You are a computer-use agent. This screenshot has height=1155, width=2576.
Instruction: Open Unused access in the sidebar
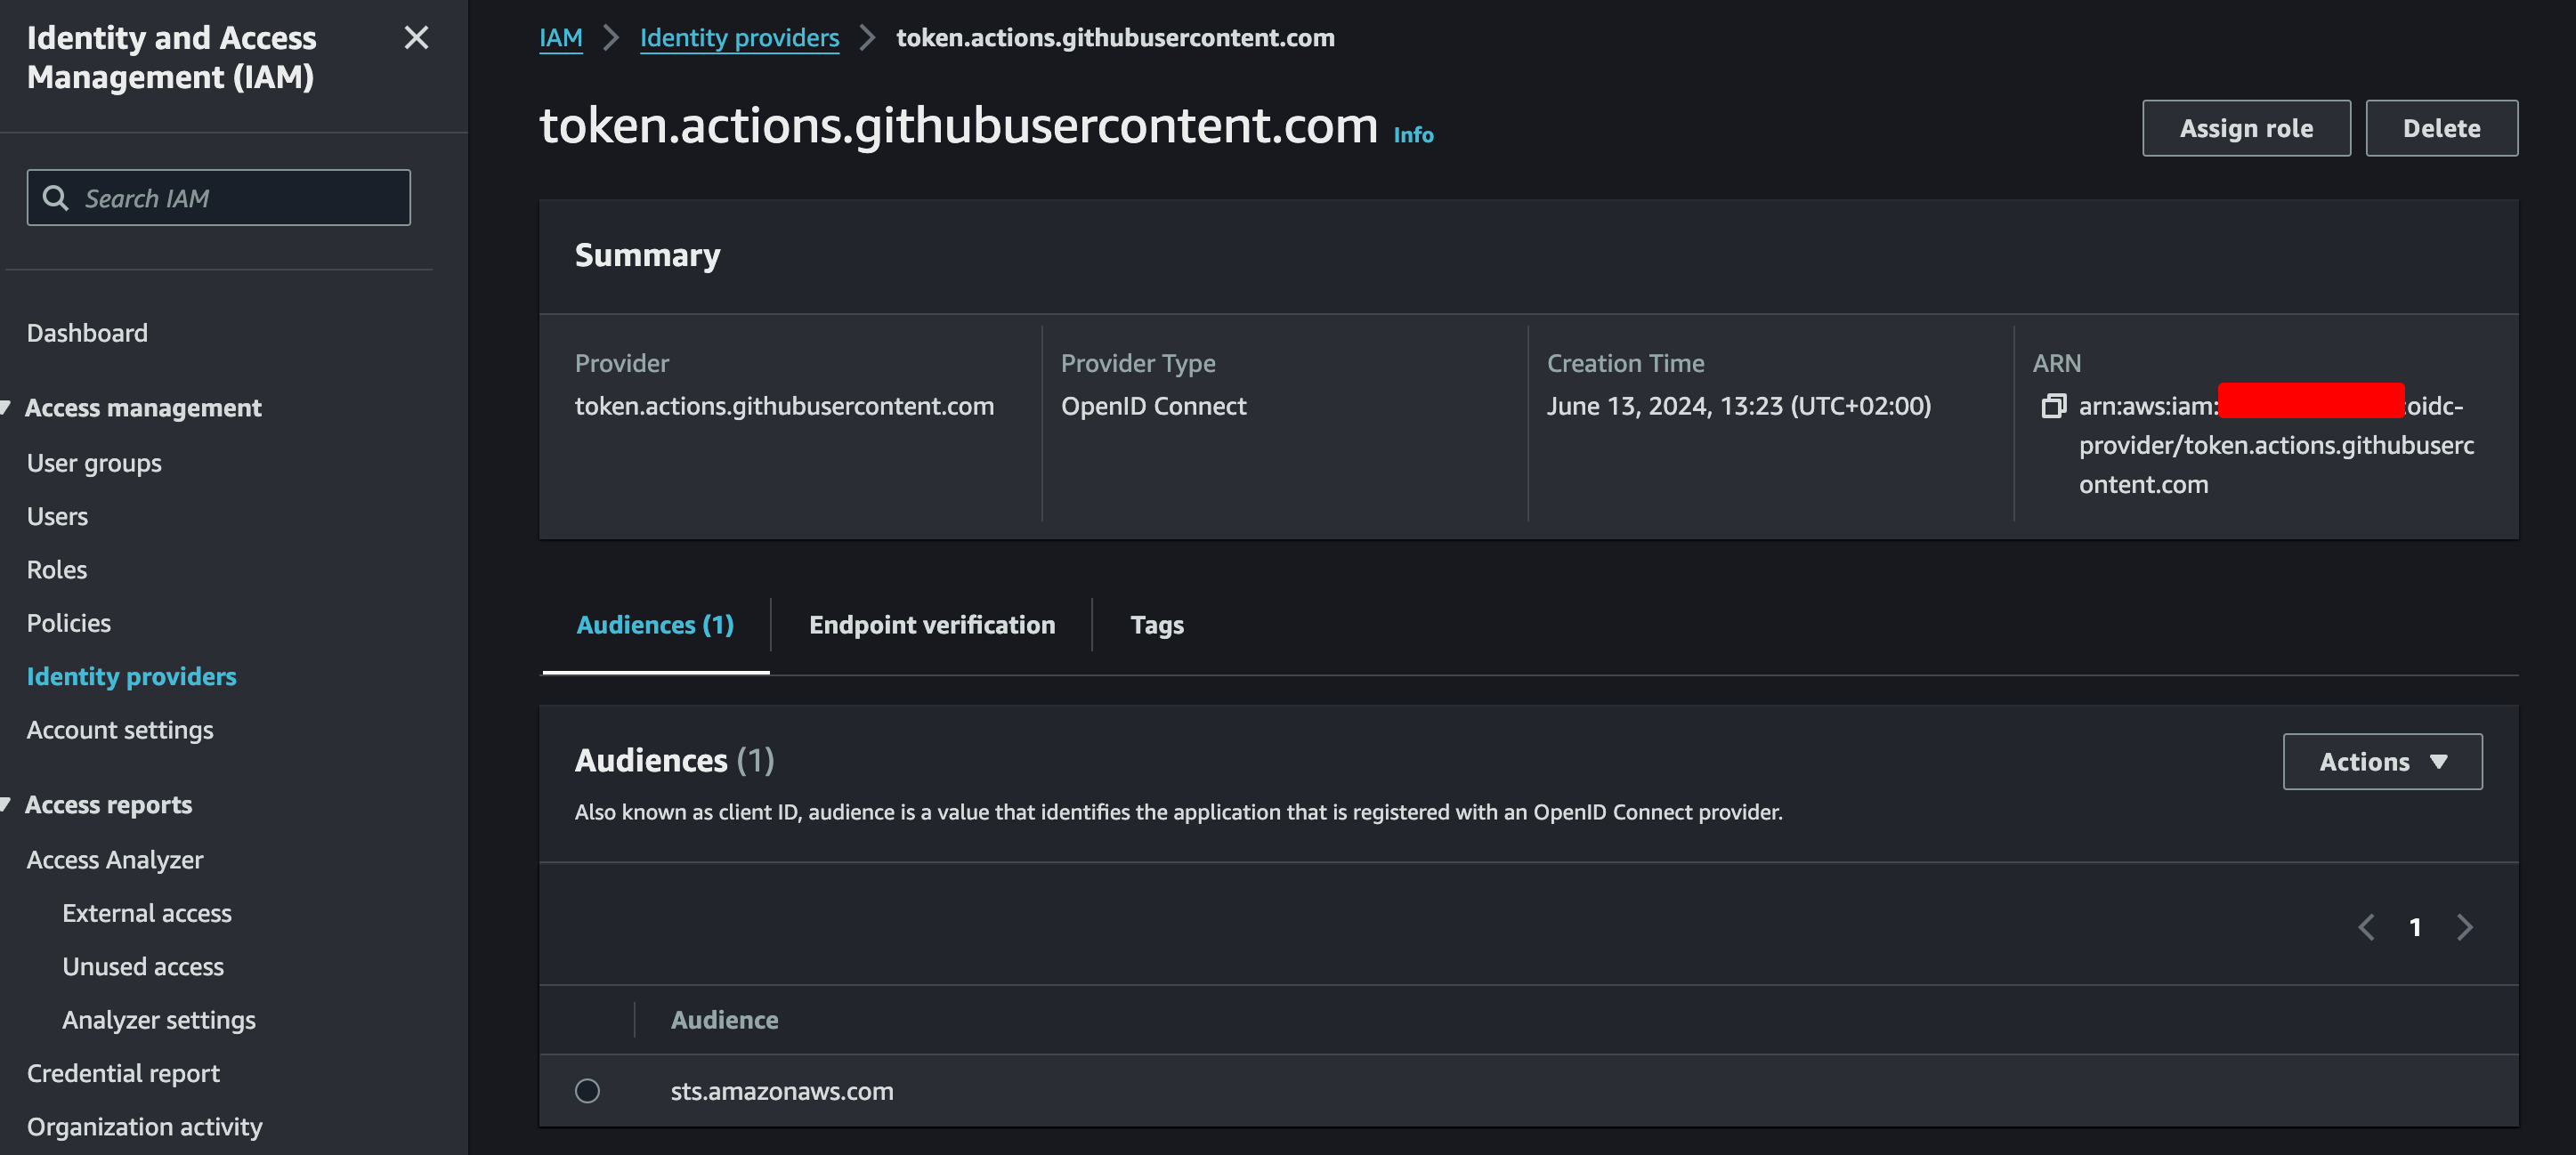point(143,967)
